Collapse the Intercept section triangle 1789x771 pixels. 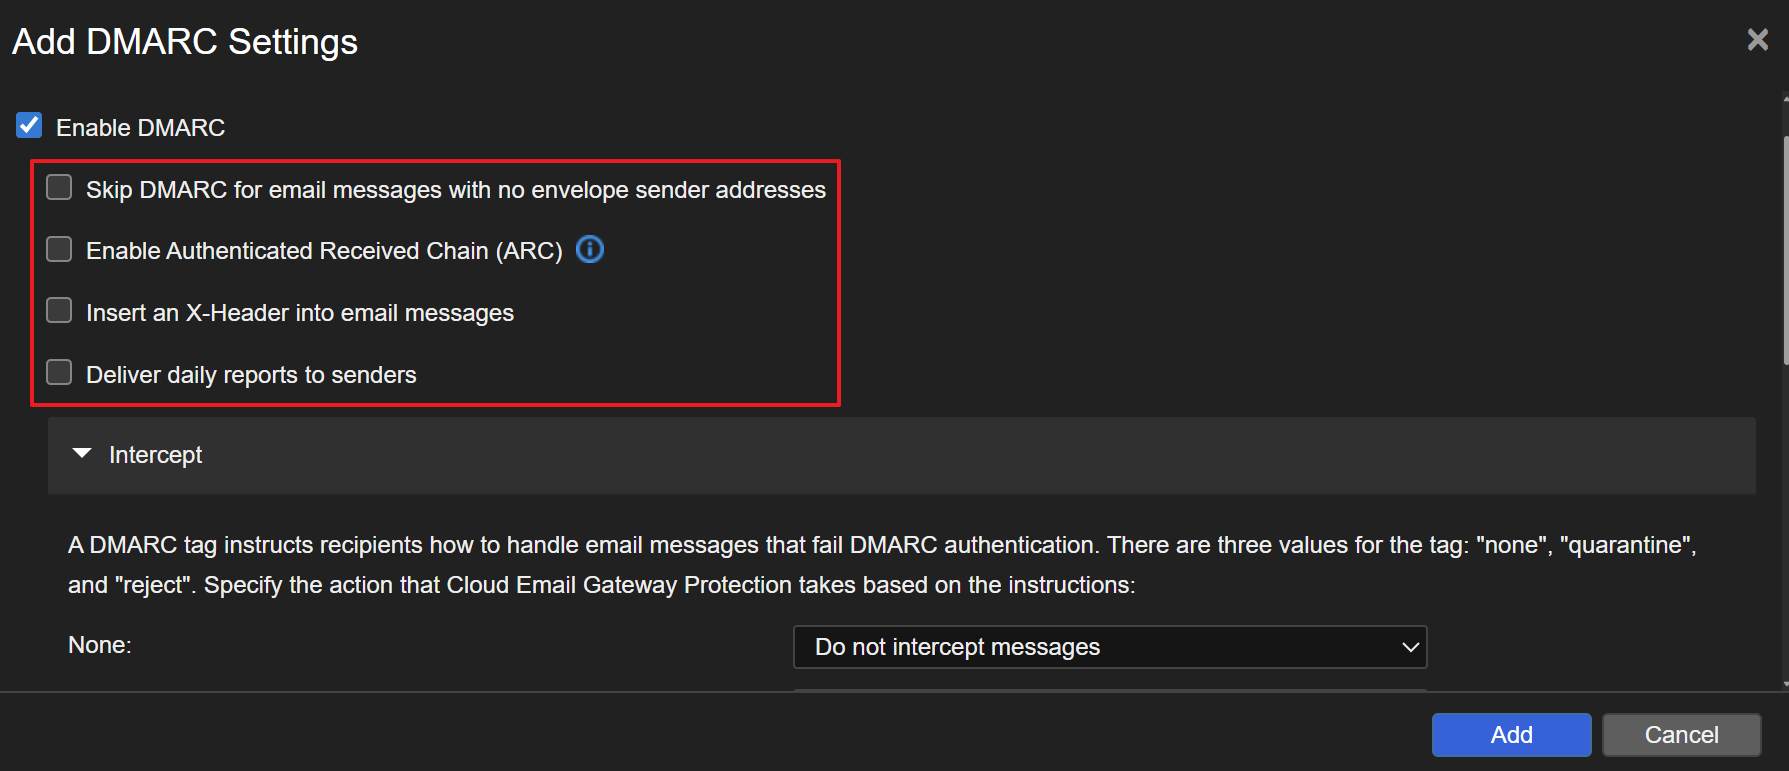(x=82, y=454)
